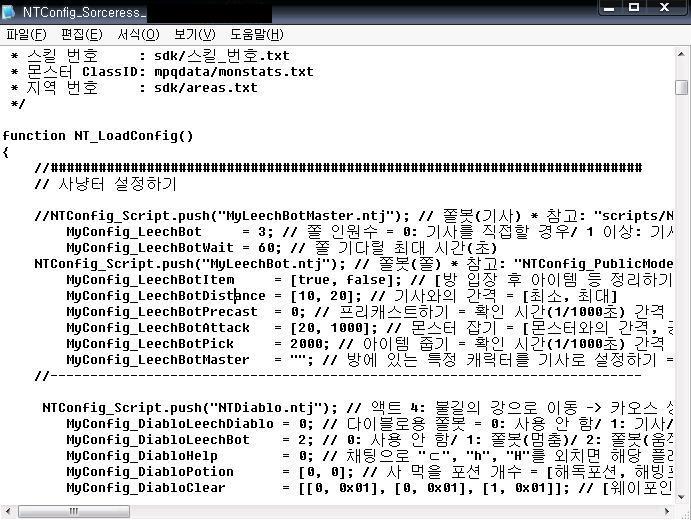The image size is (691, 520).
Task: Open the 보기(V) menu
Action: point(194,34)
